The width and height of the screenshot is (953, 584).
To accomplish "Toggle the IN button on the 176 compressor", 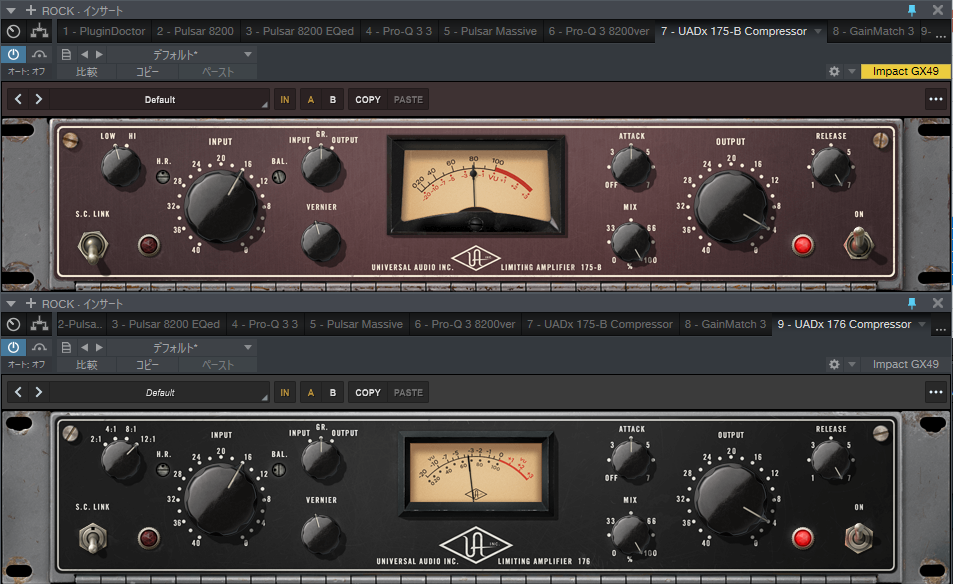I will (x=284, y=392).
